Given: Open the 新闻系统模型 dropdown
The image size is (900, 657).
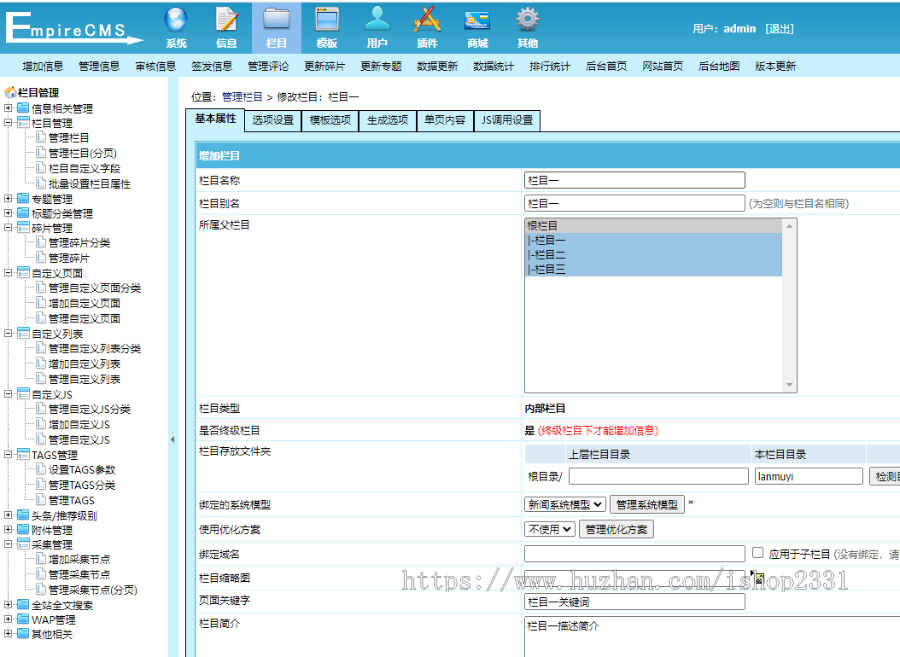Looking at the screenshot, I should [x=565, y=504].
